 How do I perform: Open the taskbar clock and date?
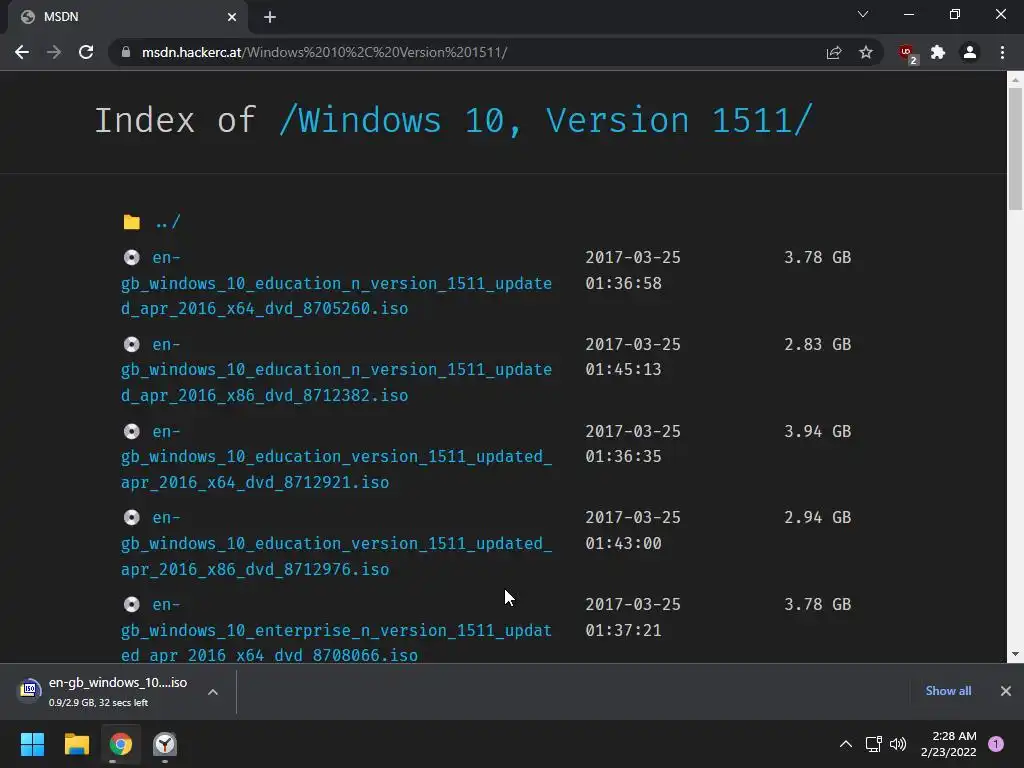tap(948, 744)
